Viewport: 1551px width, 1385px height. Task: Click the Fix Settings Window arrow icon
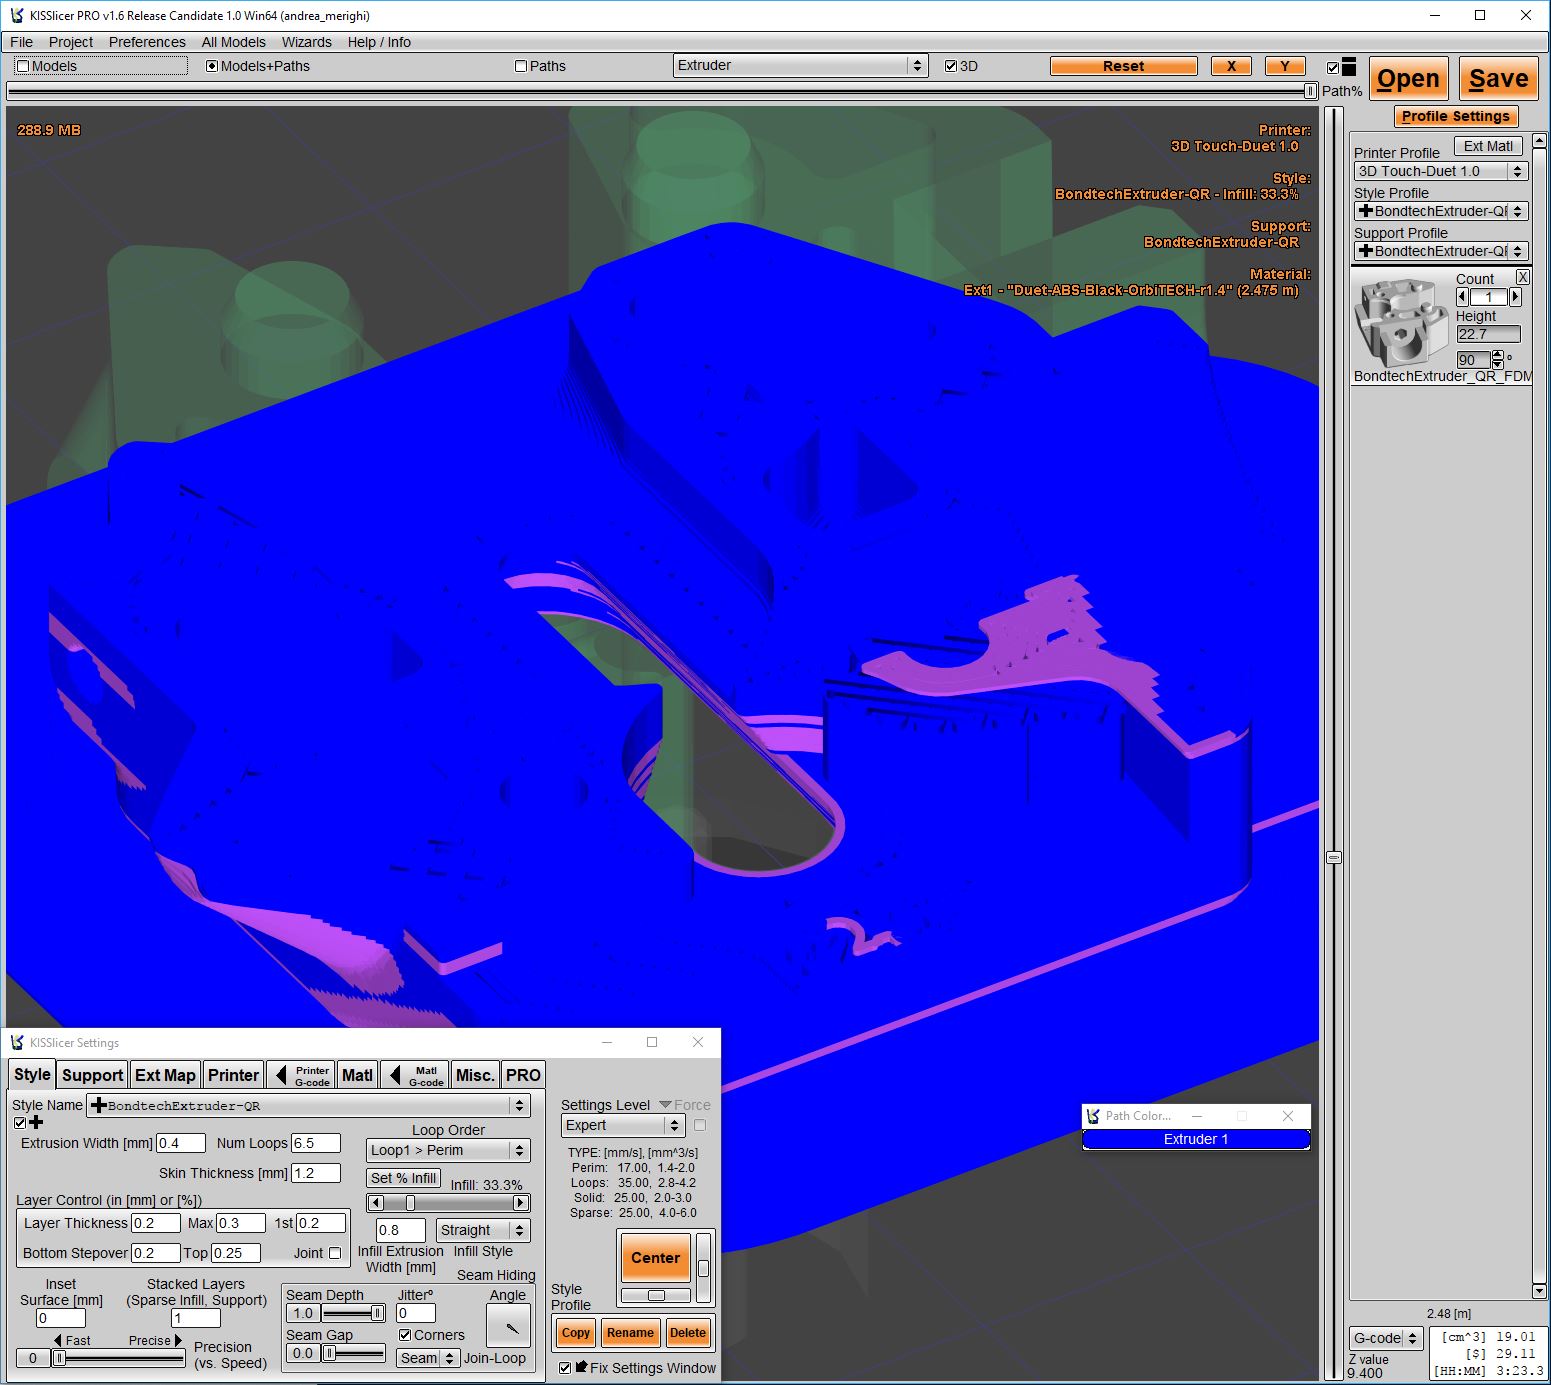coord(581,1367)
